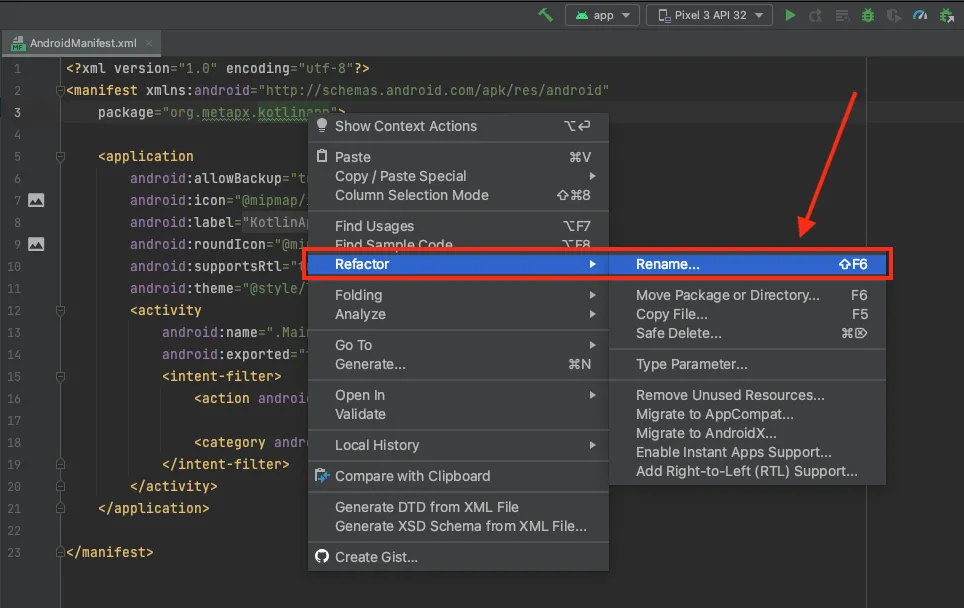Open the Copy / Paste Special submenu
The width and height of the screenshot is (964, 608).
tap(458, 176)
